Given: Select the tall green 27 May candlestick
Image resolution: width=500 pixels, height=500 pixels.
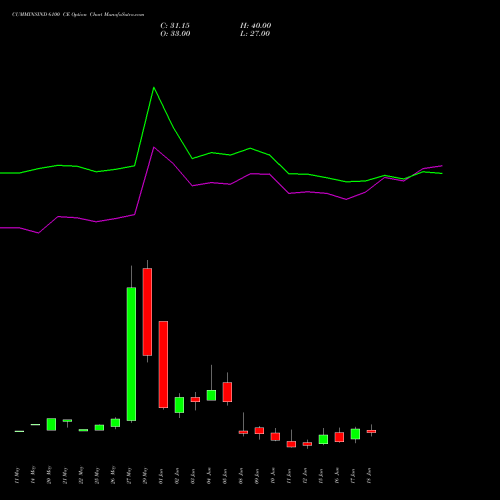Looking at the screenshot, I should point(131,354).
